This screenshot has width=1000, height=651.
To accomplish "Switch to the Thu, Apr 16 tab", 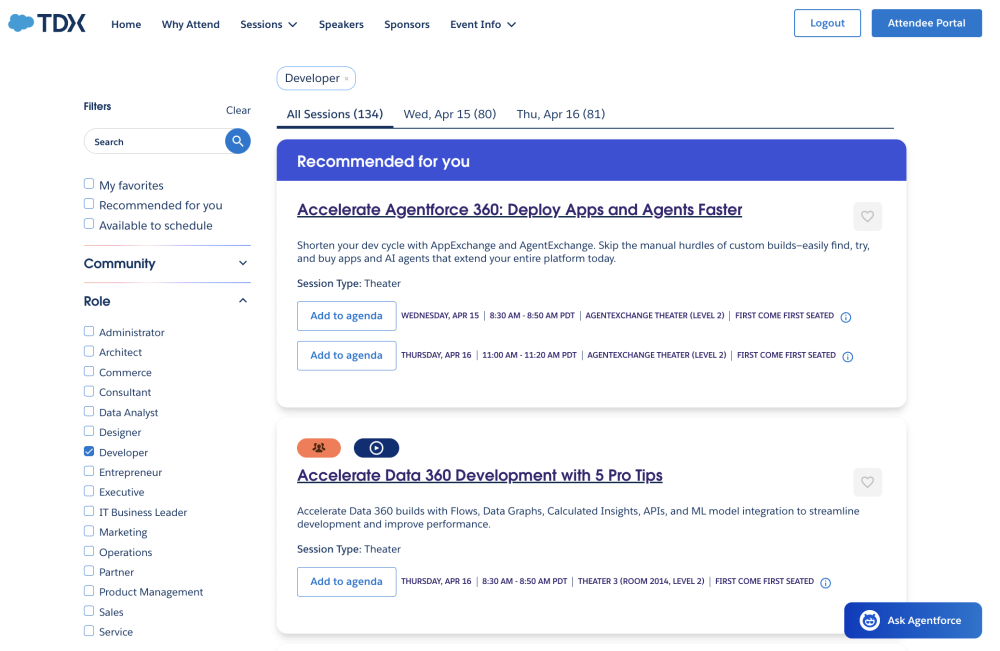I will click(560, 113).
